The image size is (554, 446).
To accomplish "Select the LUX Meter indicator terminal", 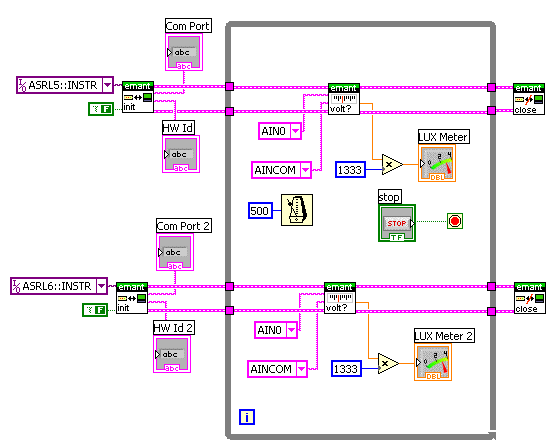I will coord(437,163).
